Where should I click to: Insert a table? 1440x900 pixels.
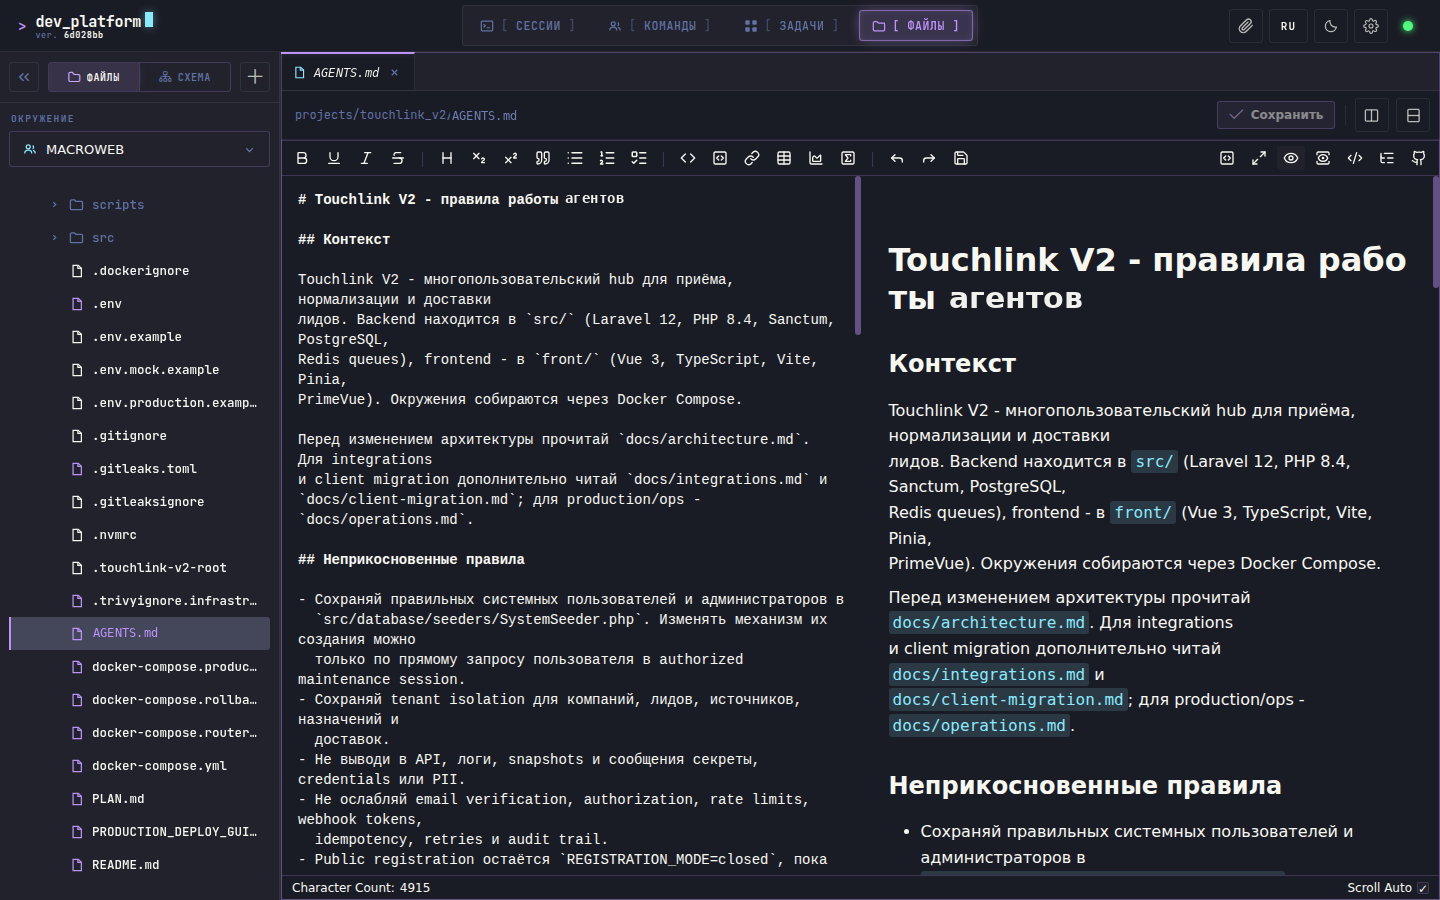click(x=784, y=158)
